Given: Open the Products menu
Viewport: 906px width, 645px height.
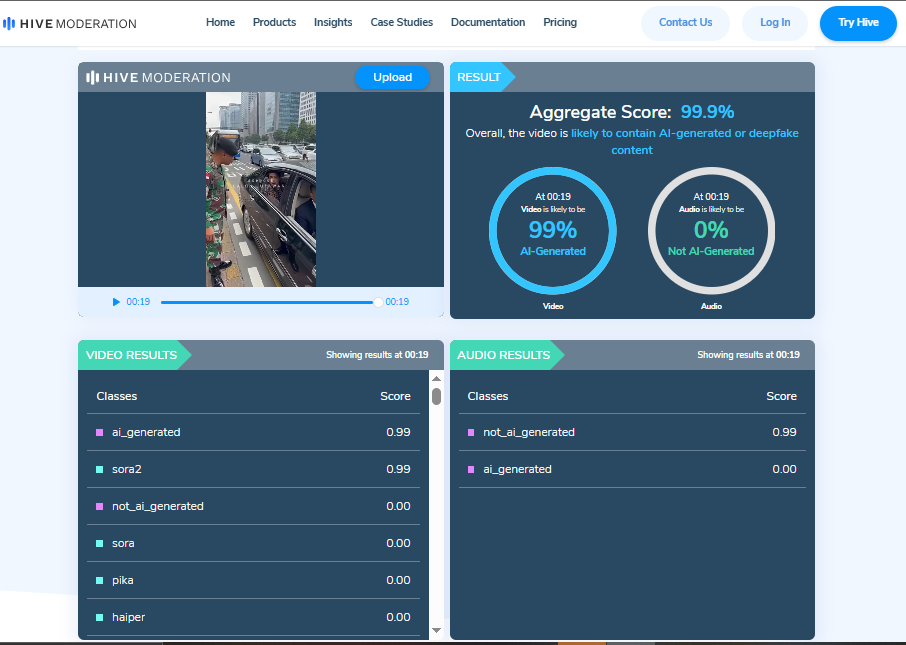Looking at the screenshot, I should (274, 22).
